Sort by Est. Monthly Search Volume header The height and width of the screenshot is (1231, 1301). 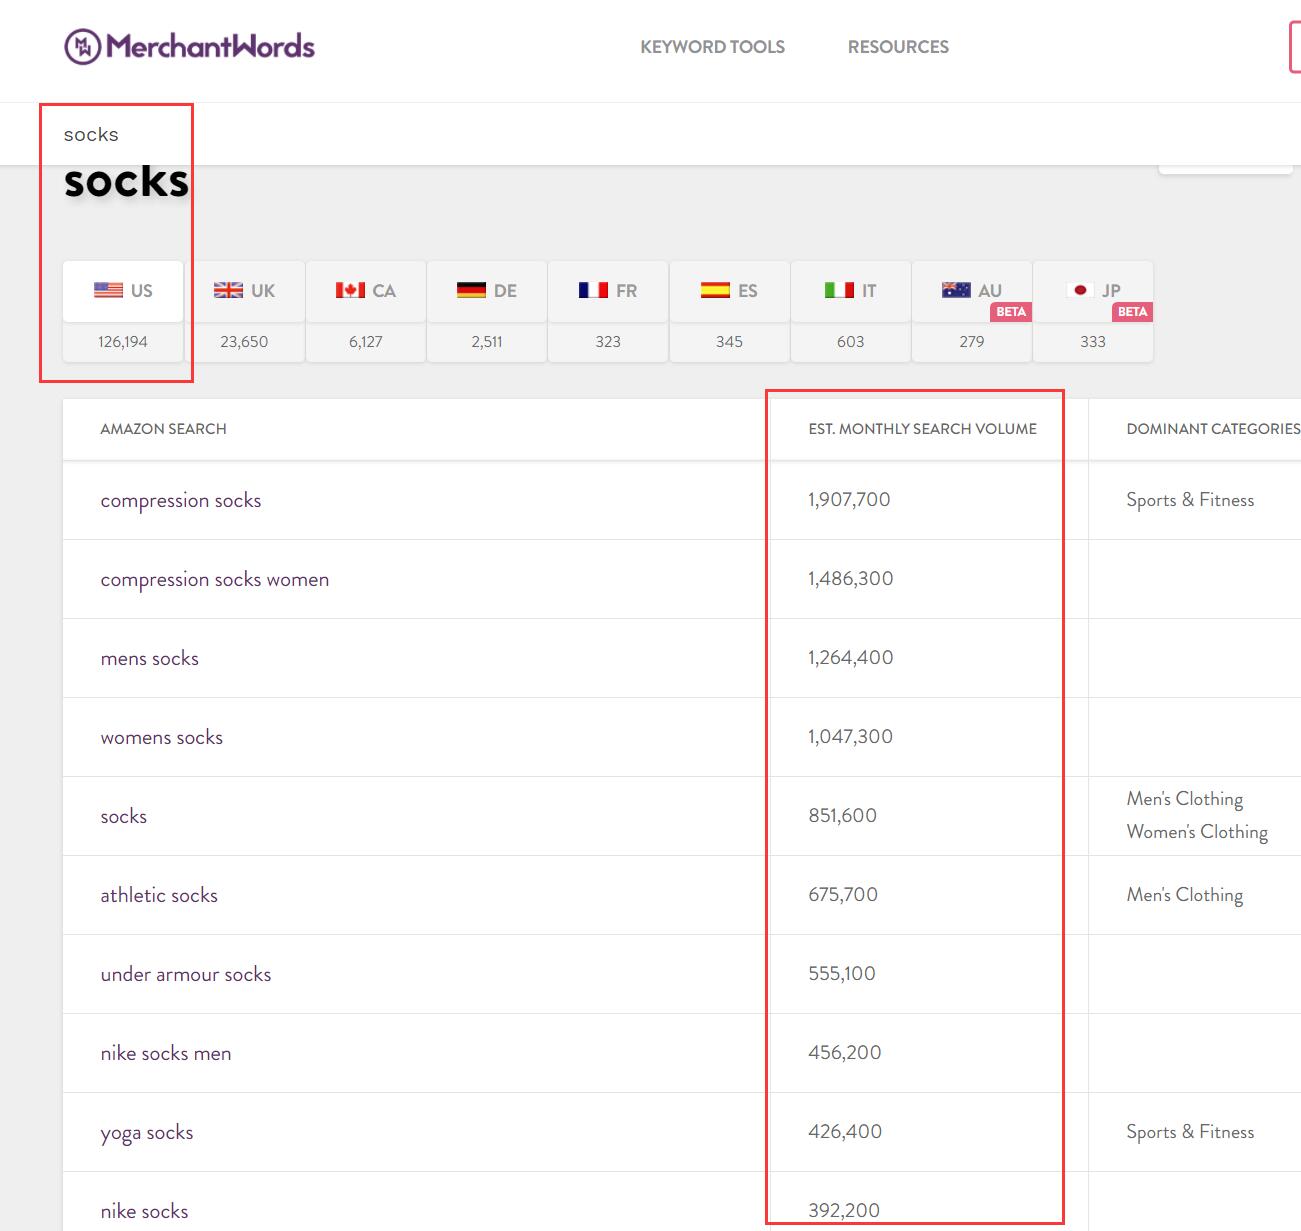(922, 429)
